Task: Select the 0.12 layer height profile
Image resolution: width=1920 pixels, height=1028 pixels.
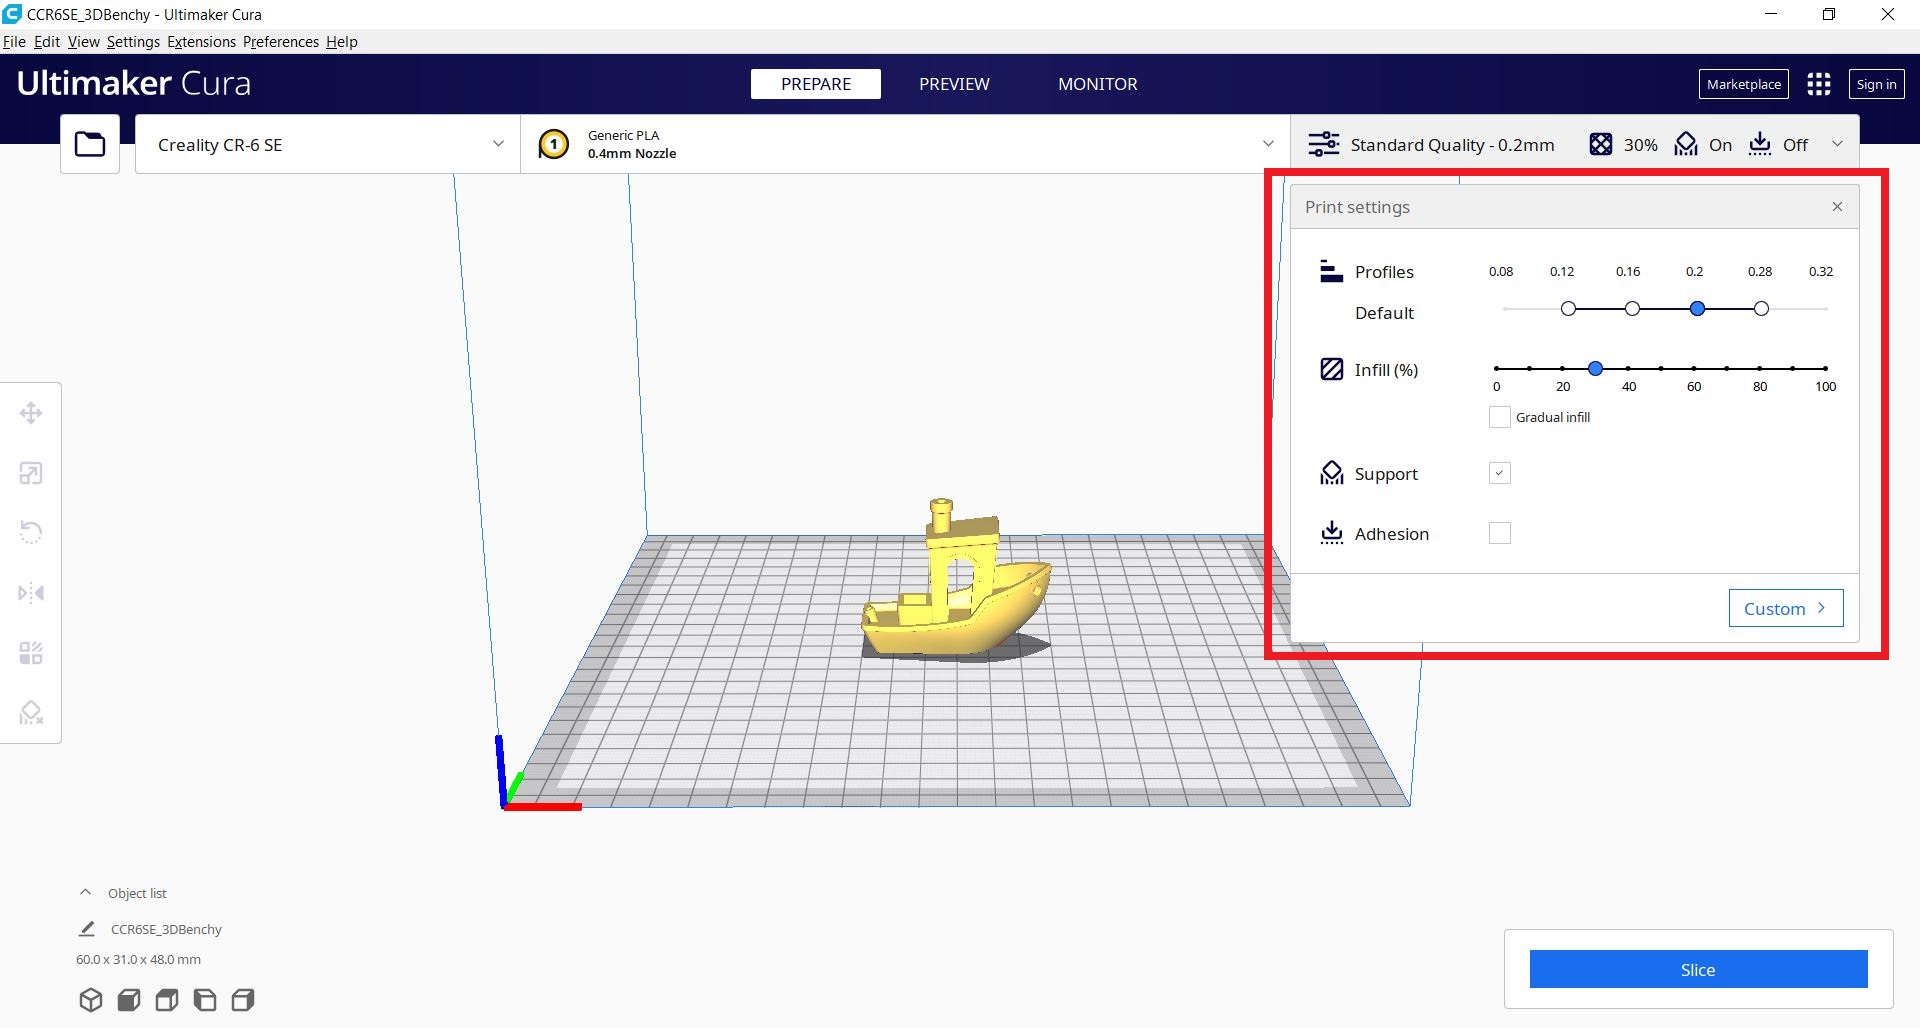Action: 1568,309
